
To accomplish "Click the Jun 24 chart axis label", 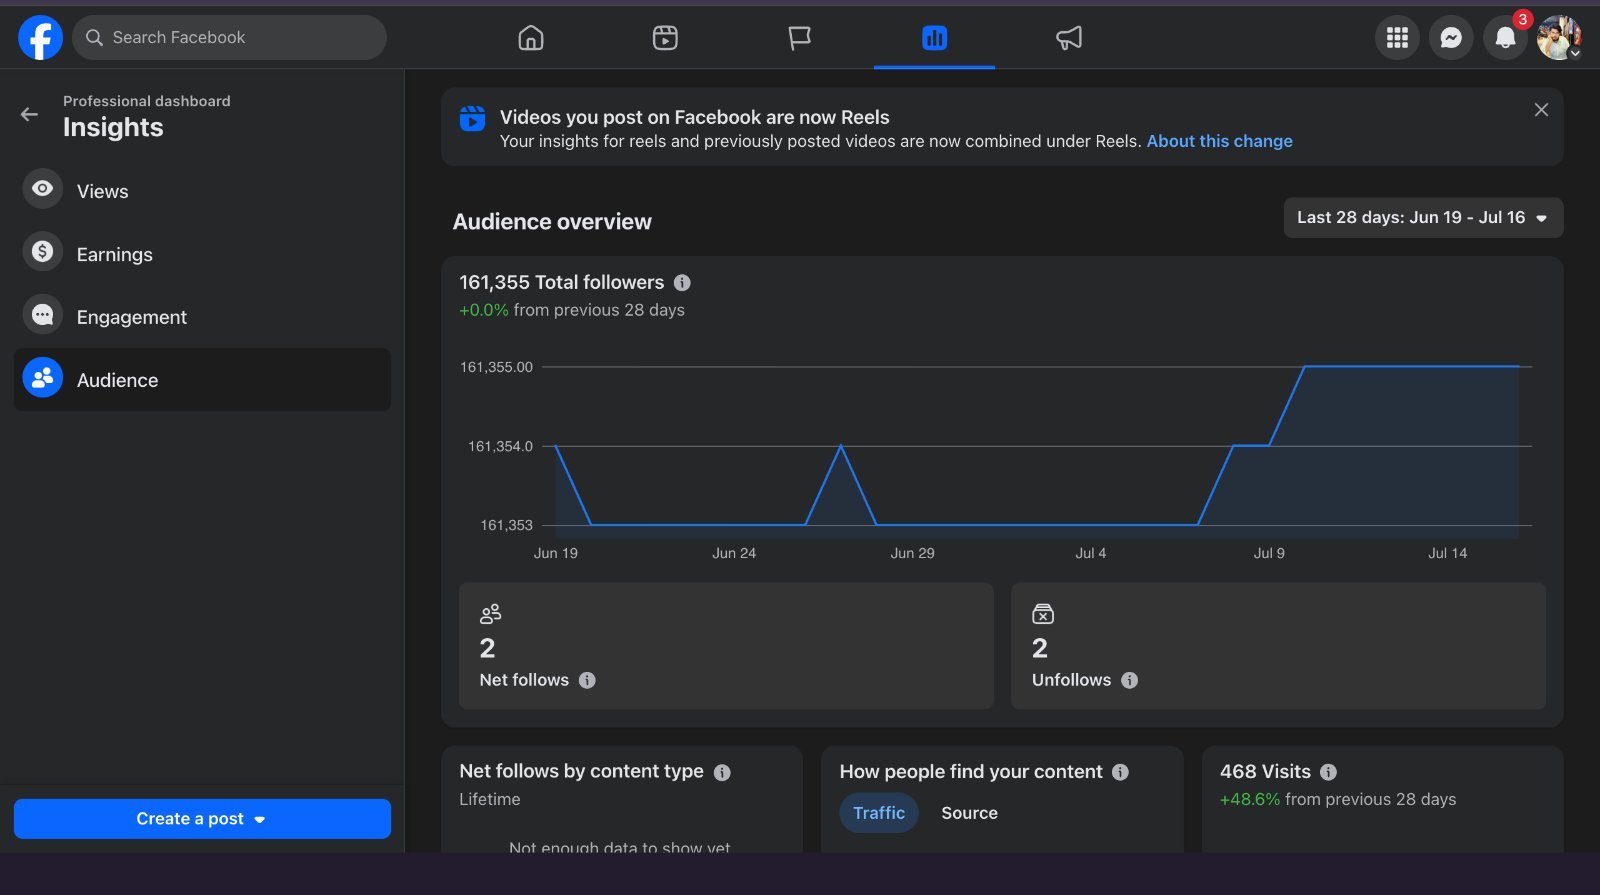I will (734, 553).
